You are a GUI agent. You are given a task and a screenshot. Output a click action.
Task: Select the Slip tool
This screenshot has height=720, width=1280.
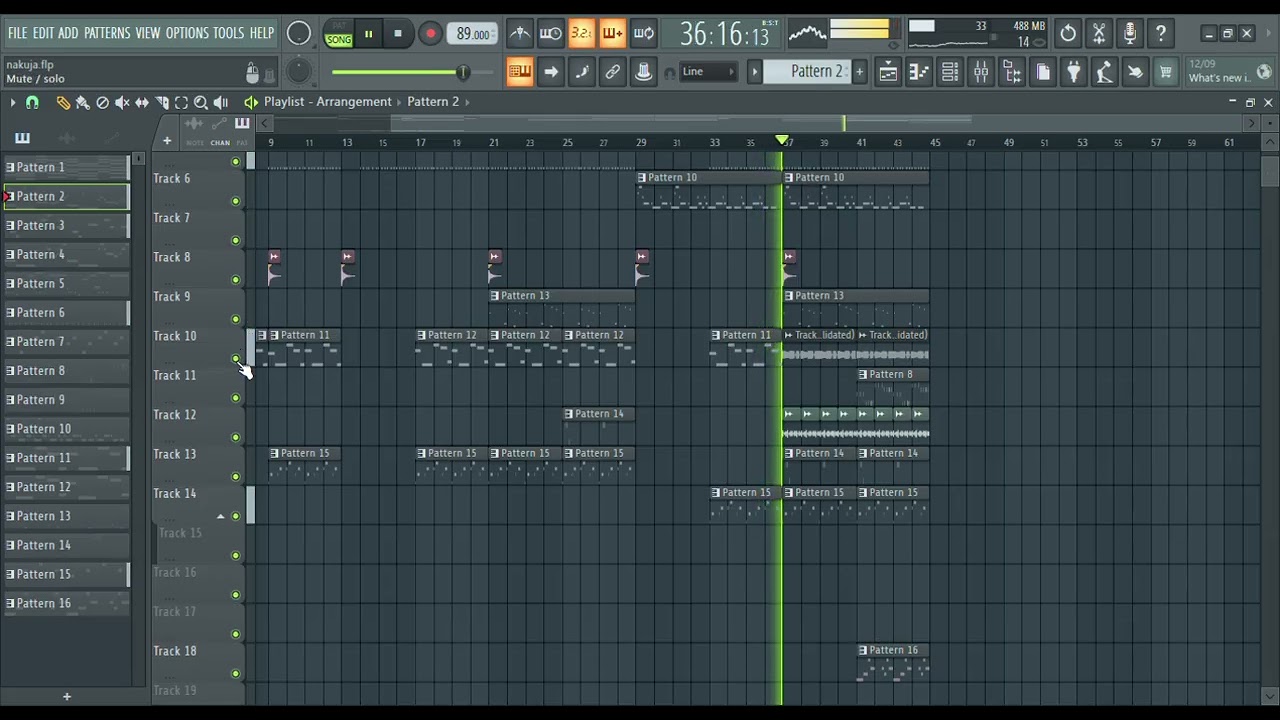[x=142, y=102]
